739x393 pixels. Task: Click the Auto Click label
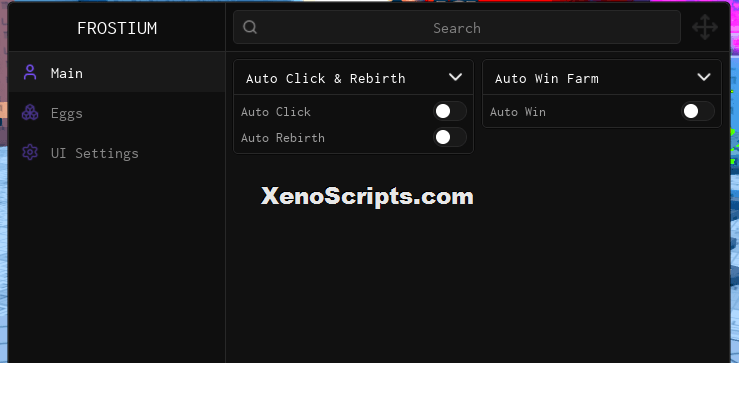276,112
